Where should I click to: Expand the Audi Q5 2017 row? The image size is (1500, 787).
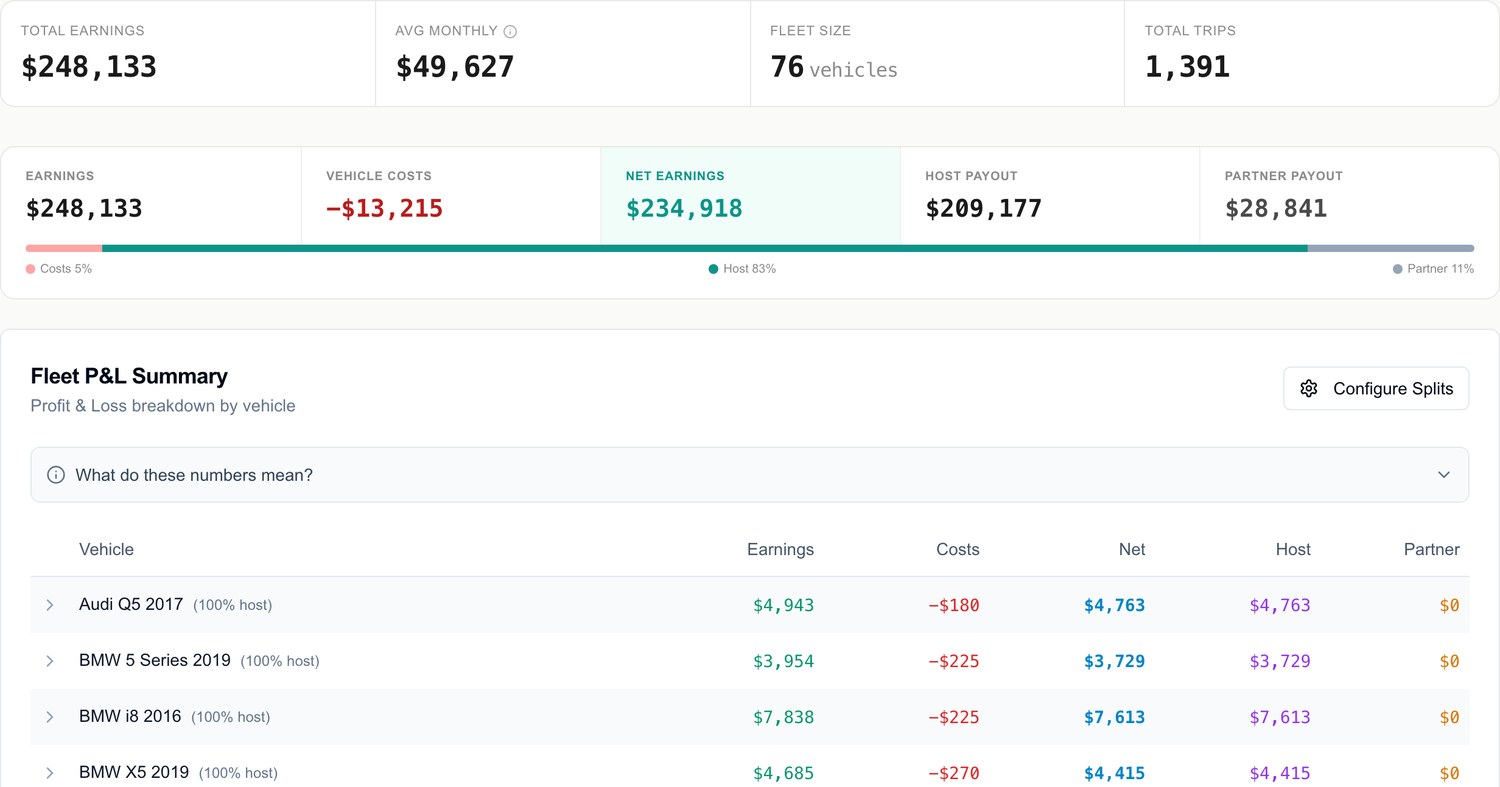(x=50, y=605)
